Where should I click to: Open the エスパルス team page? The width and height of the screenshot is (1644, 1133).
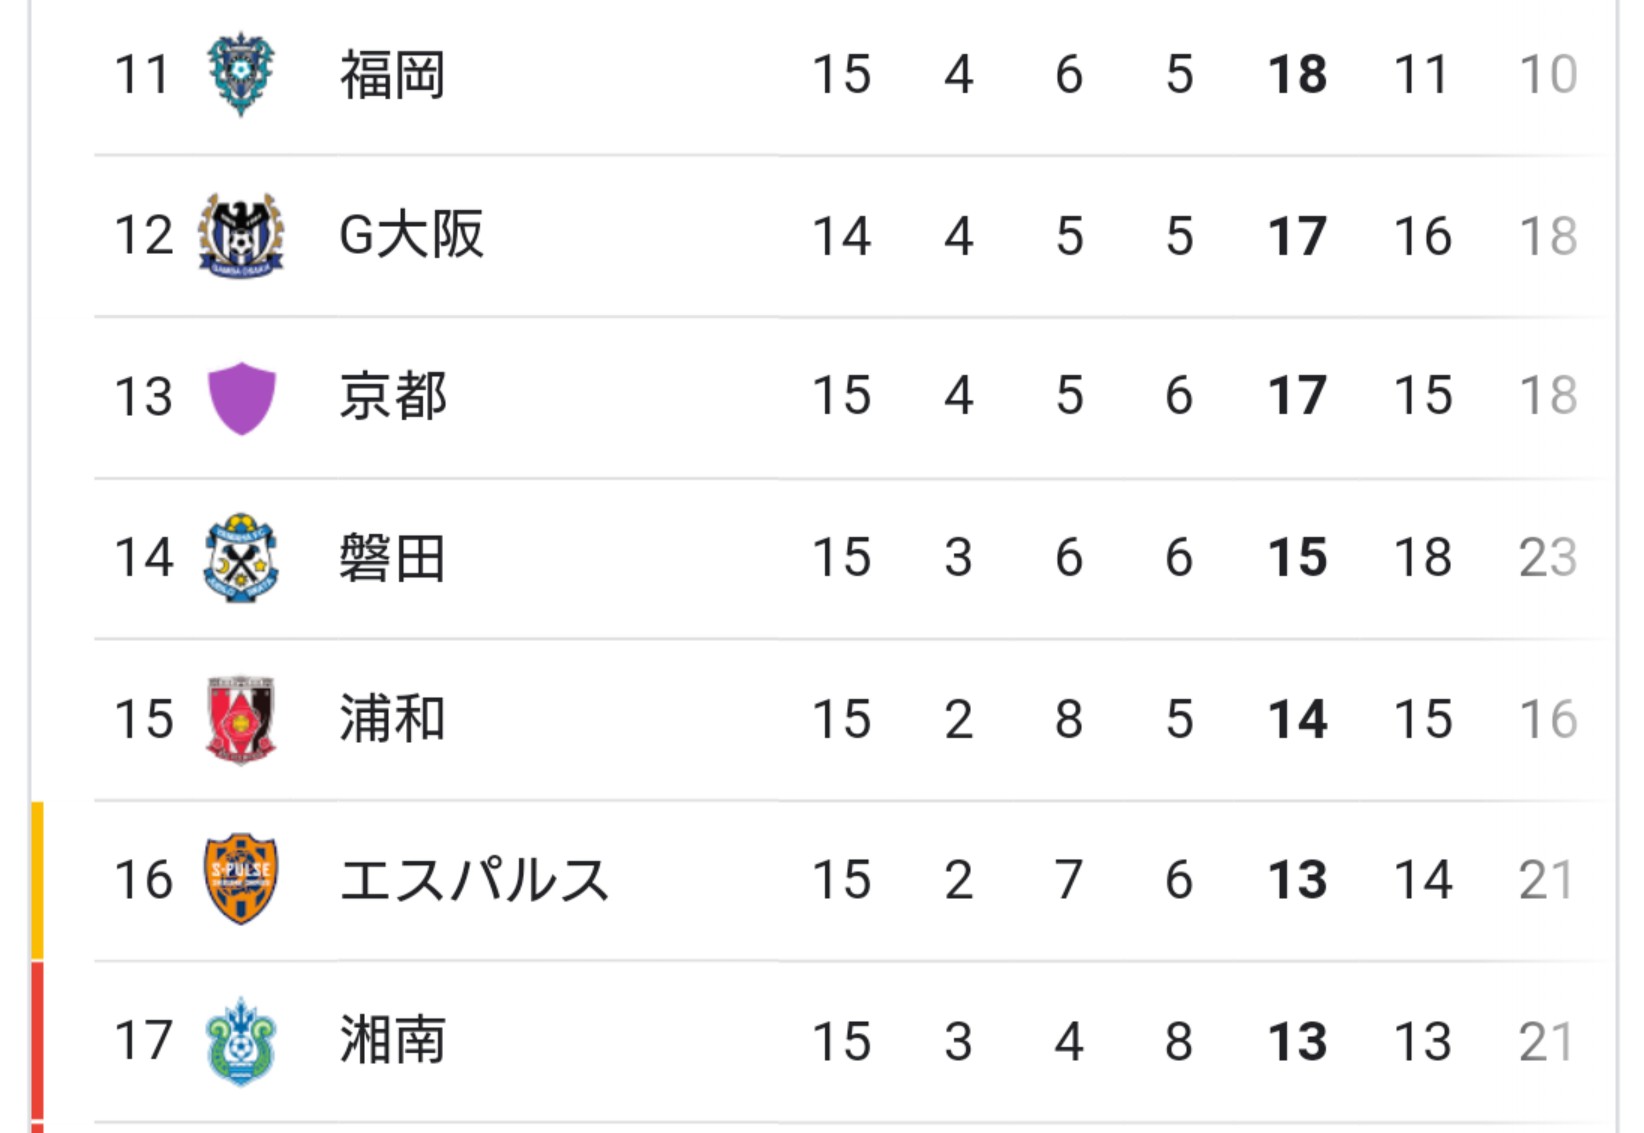pyautogui.click(x=474, y=880)
